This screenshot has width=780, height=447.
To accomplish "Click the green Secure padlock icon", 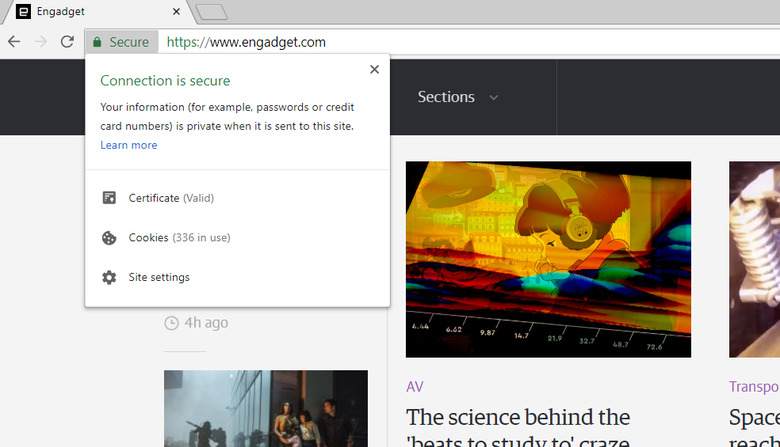I will (97, 42).
